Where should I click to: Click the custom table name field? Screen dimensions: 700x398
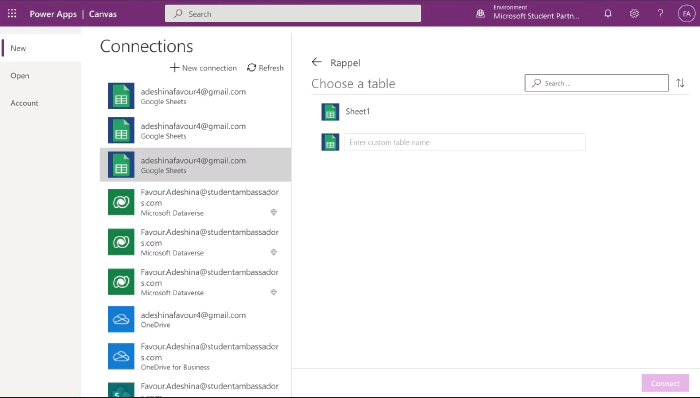pyautogui.click(x=465, y=142)
